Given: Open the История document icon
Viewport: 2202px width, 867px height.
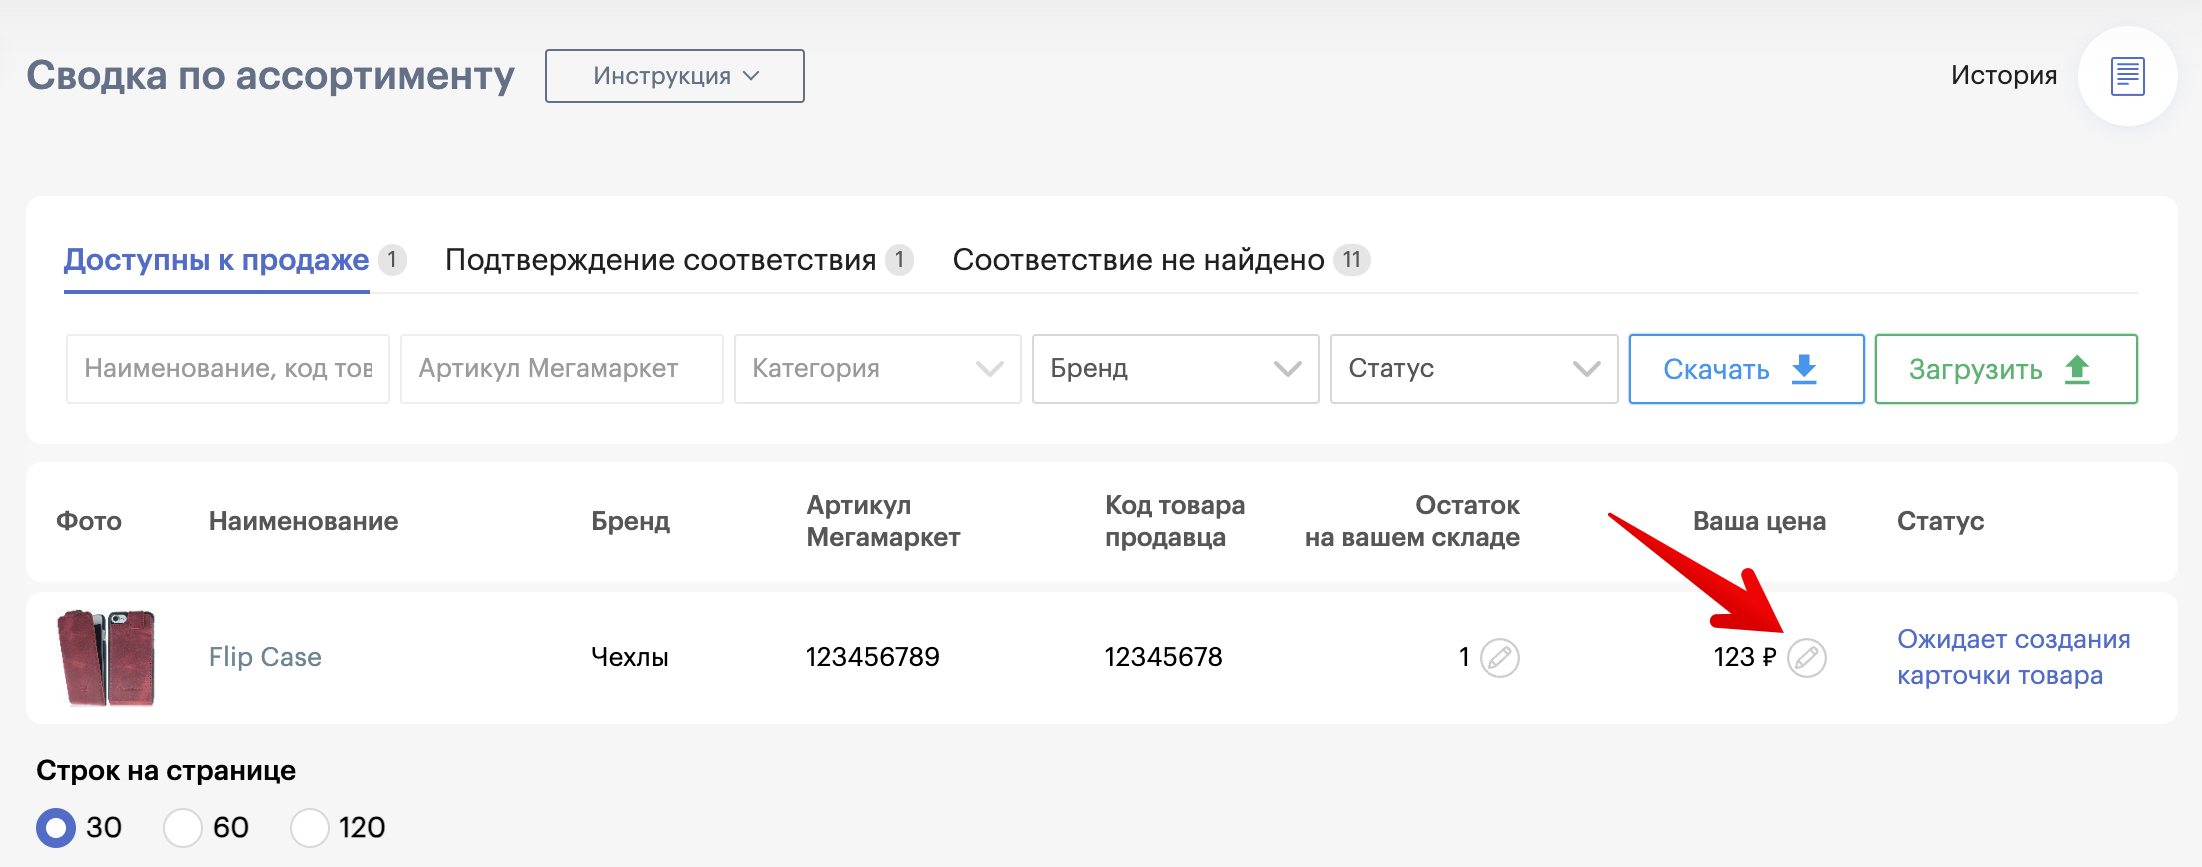Looking at the screenshot, I should (x=2127, y=76).
